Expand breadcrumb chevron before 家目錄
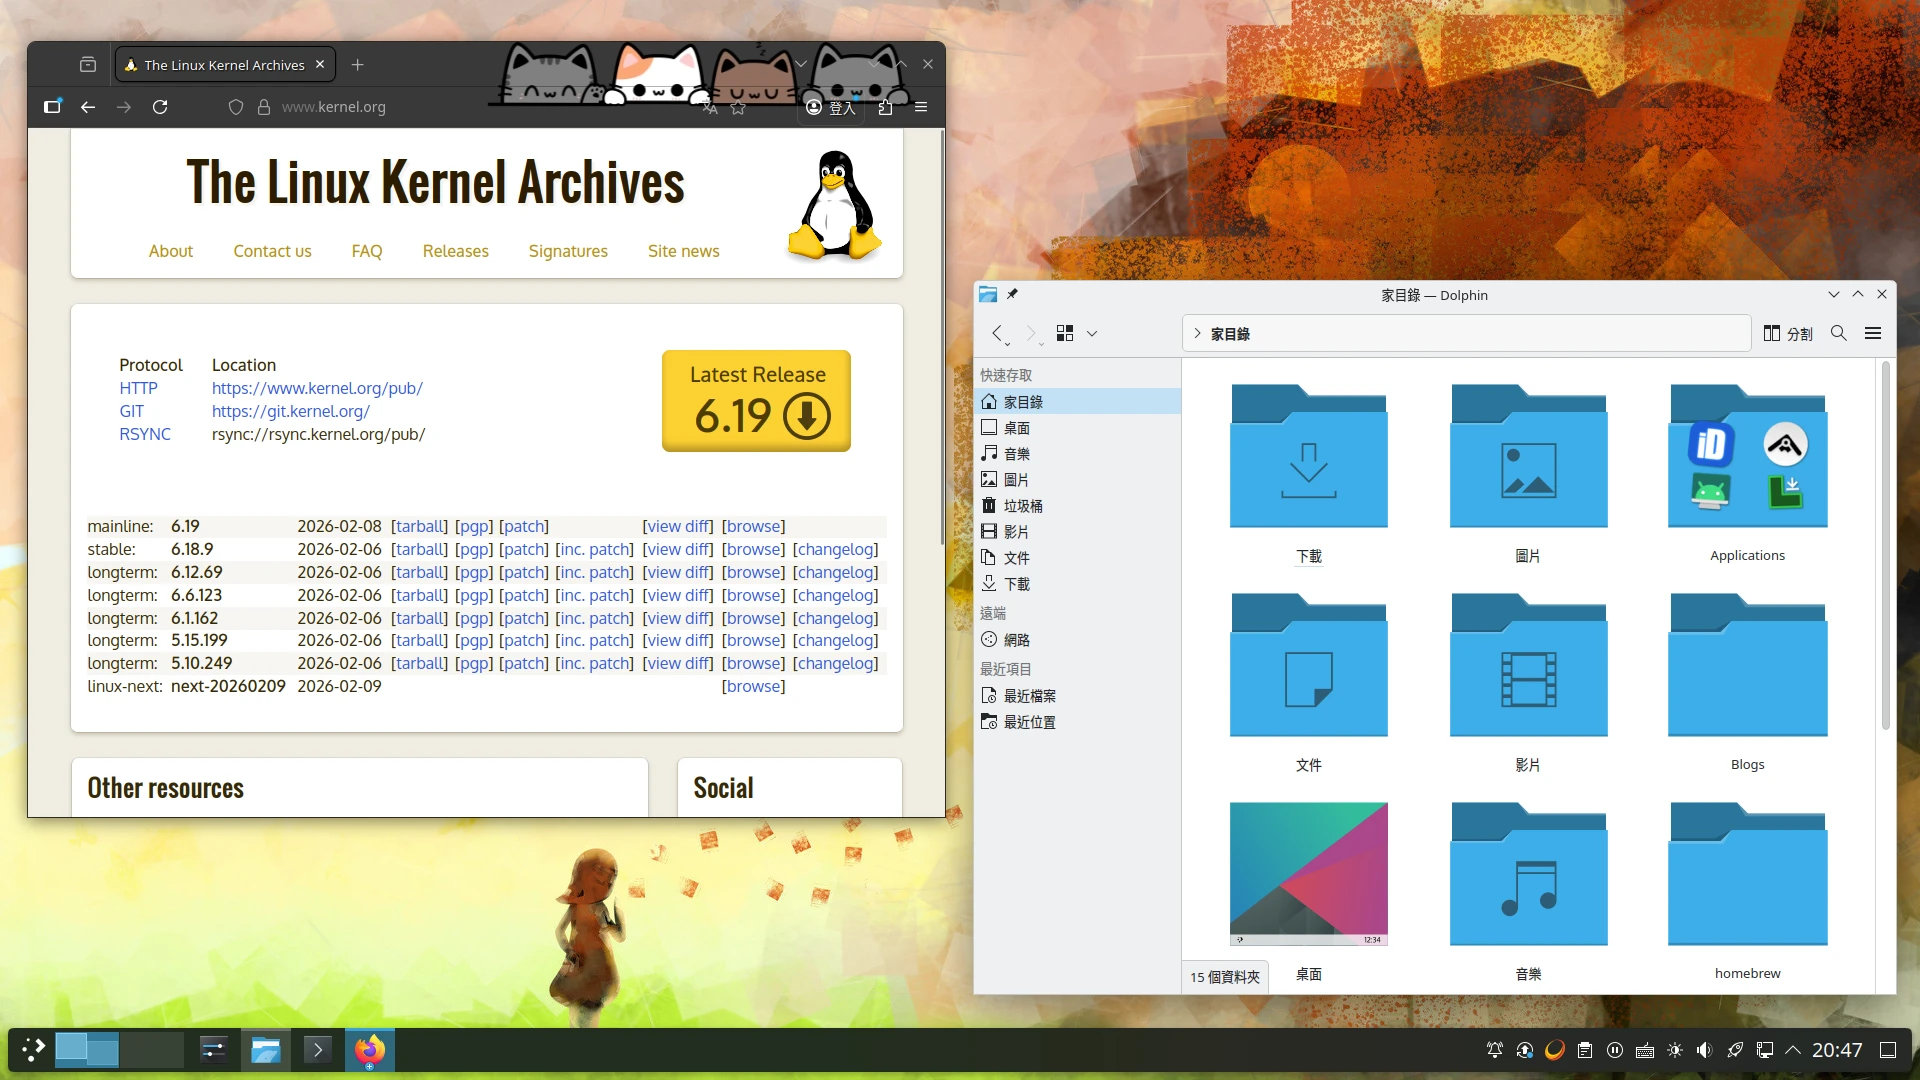Viewport: 1920px width, 1080px height. 1197,333
